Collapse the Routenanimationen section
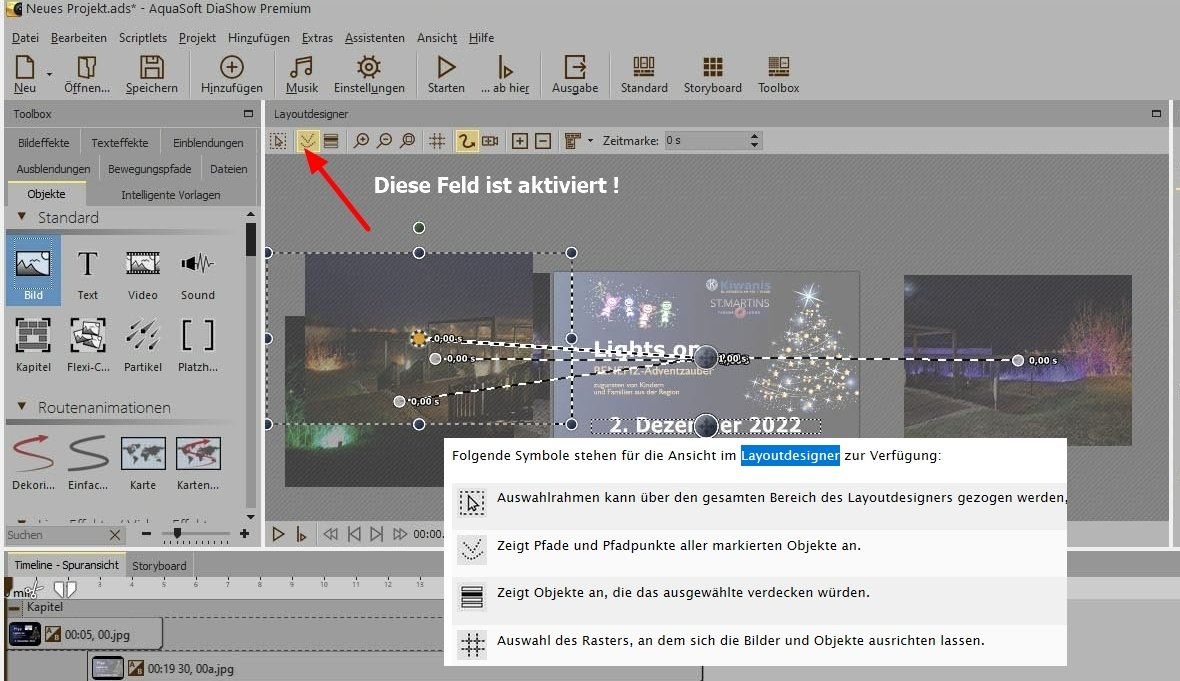This screenshot has width=1180, height=681. point(22,408)
